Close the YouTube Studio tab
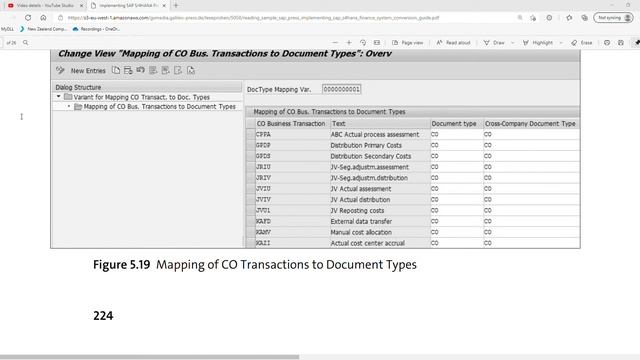Image resolution: width=640 pixels, height=360 pixels. pyautogui.click(x=81, y=6)
